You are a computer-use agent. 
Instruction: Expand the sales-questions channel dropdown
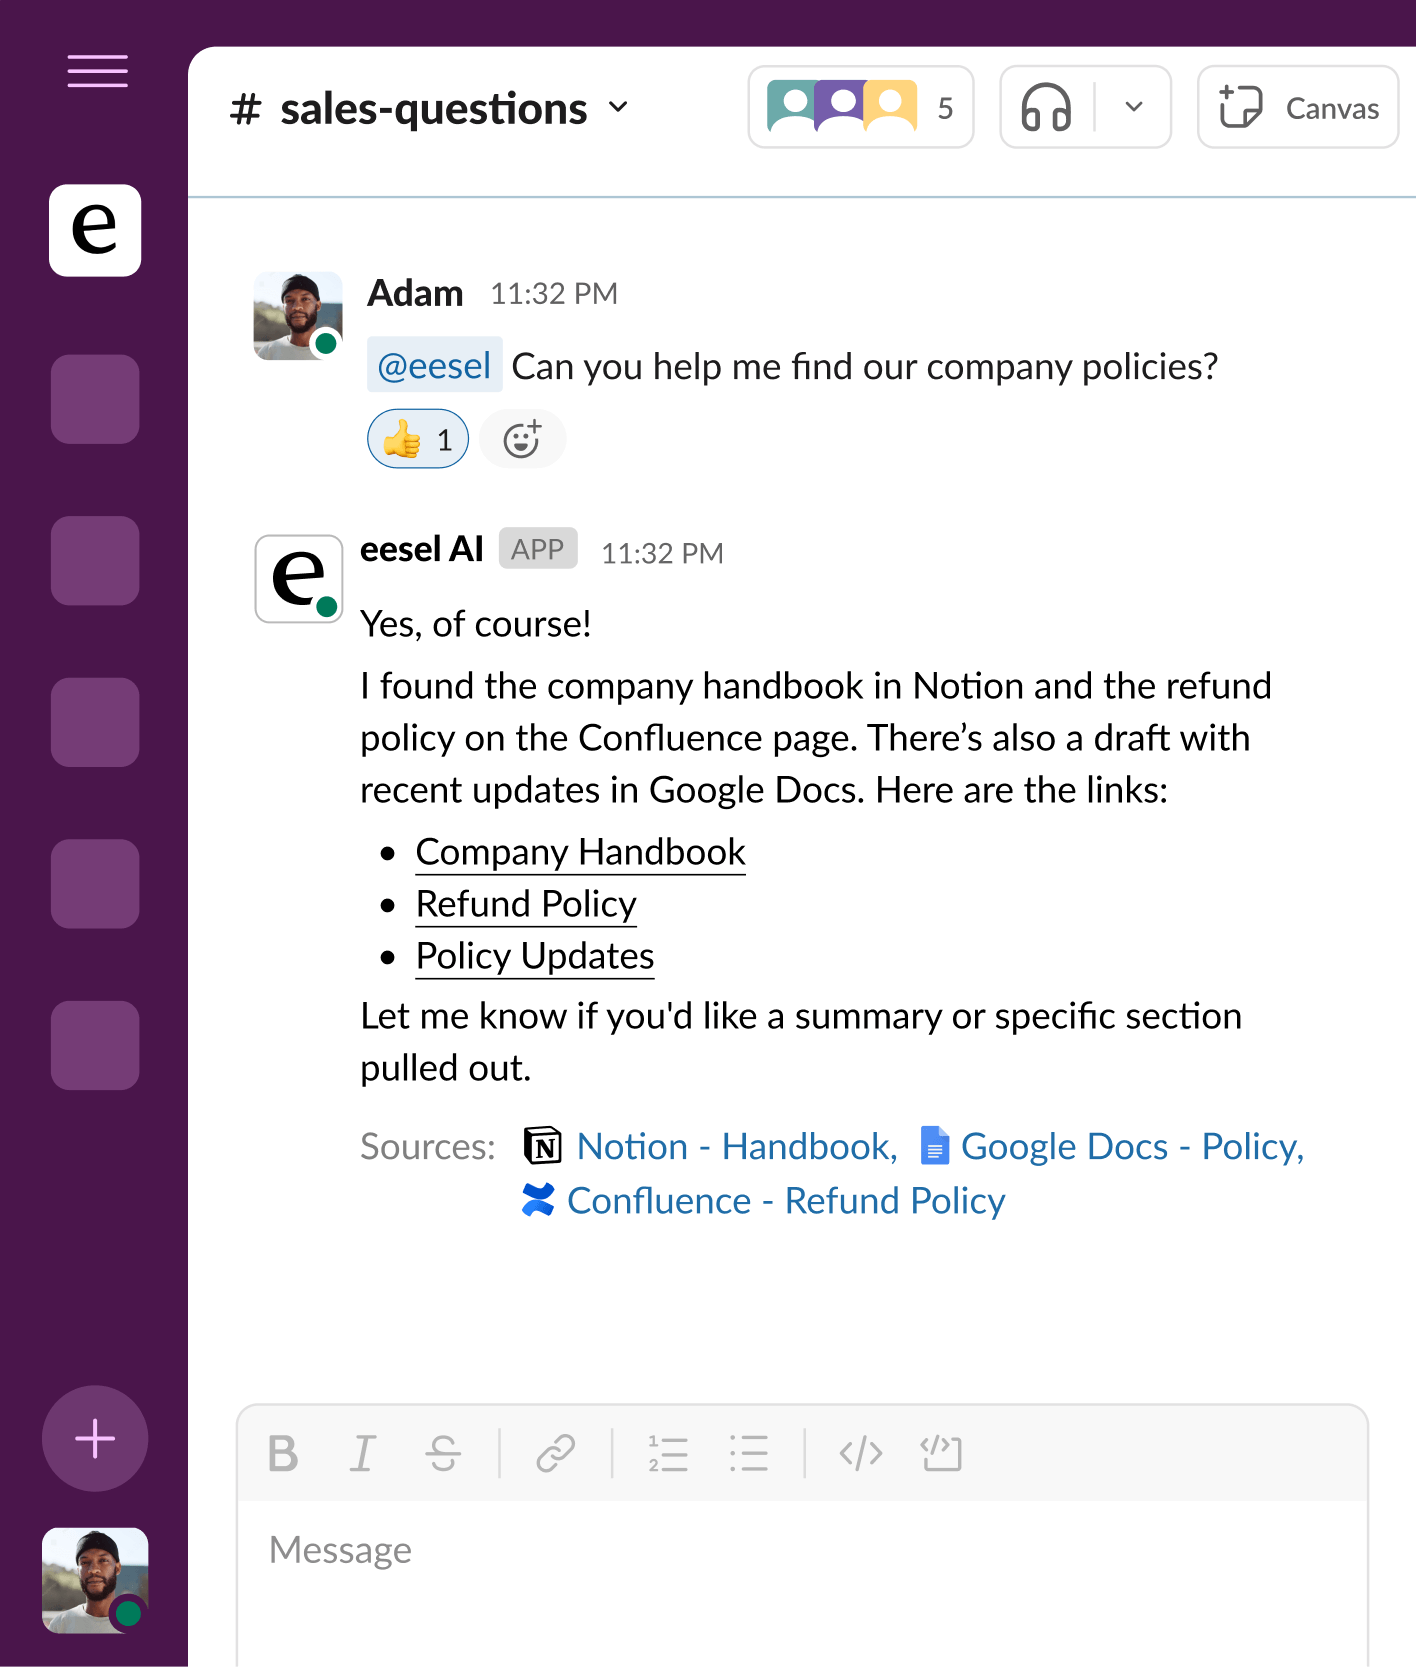[x=619, y=107]
